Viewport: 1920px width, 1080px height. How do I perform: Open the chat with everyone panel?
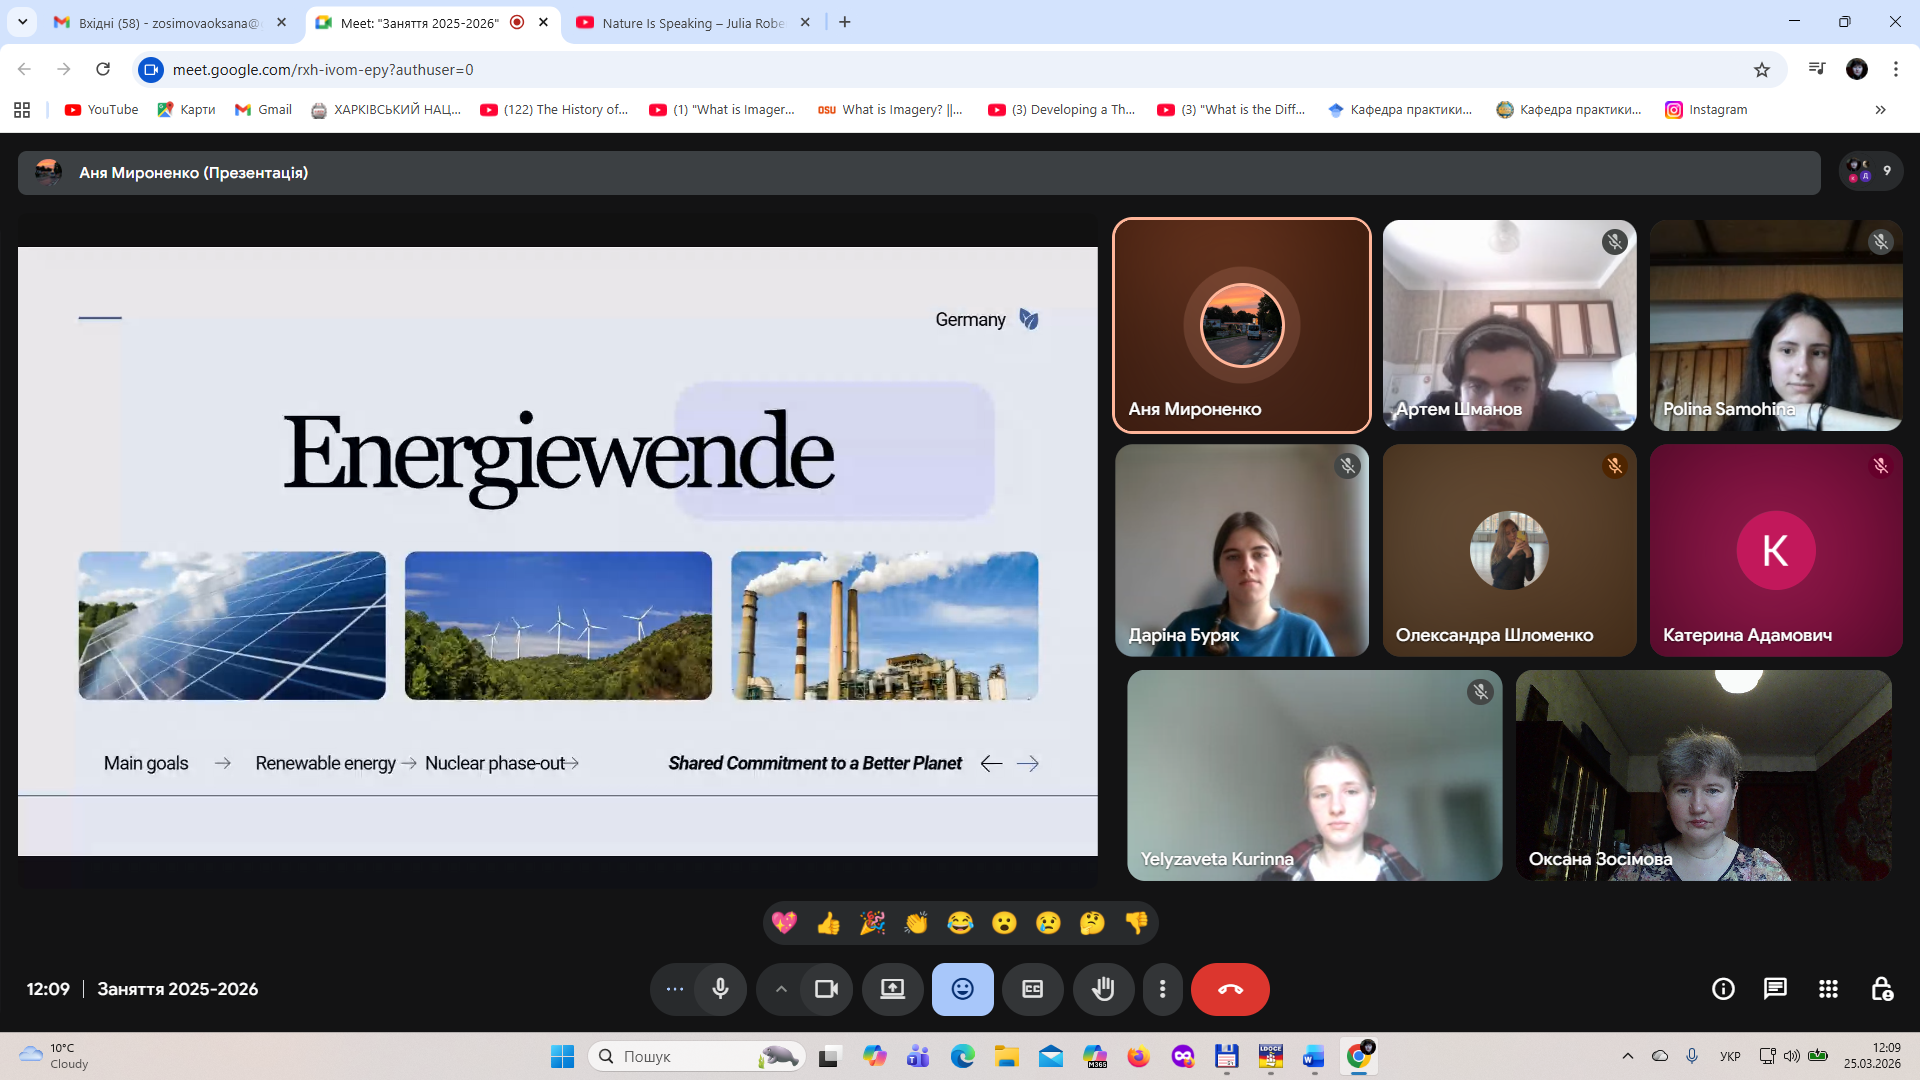tap(1775, 989)
